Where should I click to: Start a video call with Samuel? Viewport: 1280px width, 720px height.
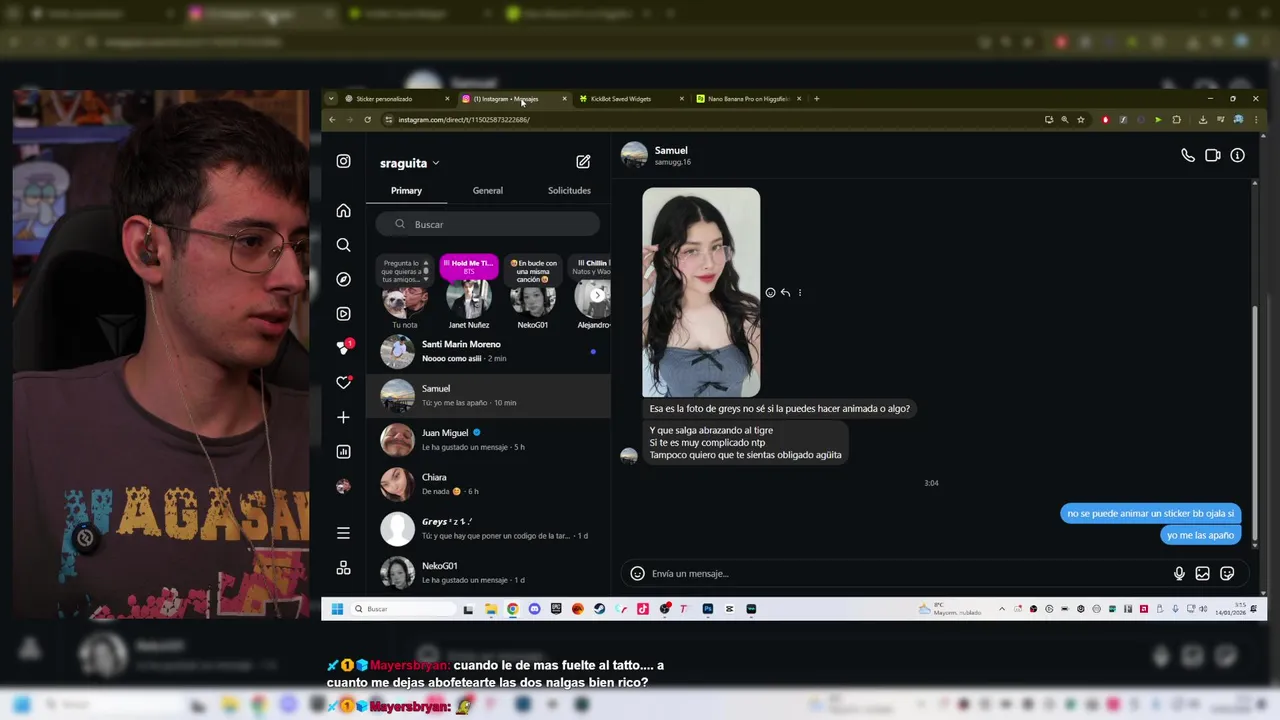(1213, 155)
